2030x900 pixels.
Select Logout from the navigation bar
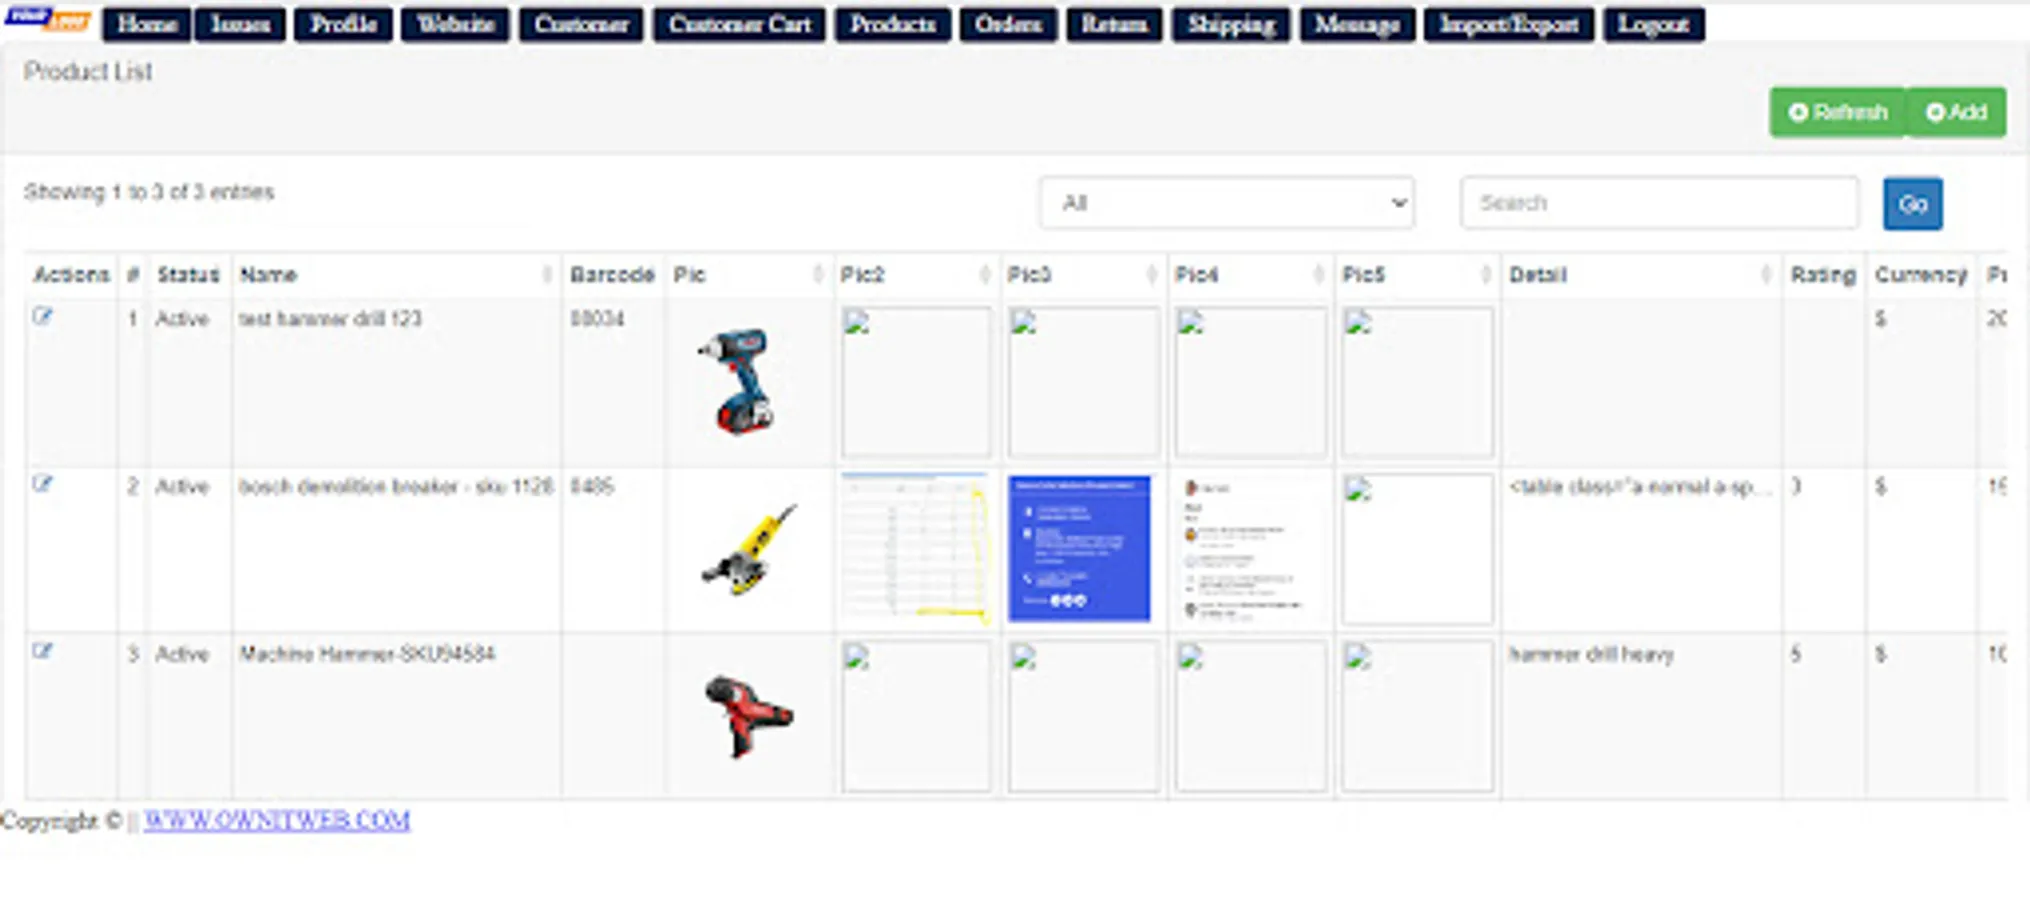pyautogui.click(x=1652, y=24)
